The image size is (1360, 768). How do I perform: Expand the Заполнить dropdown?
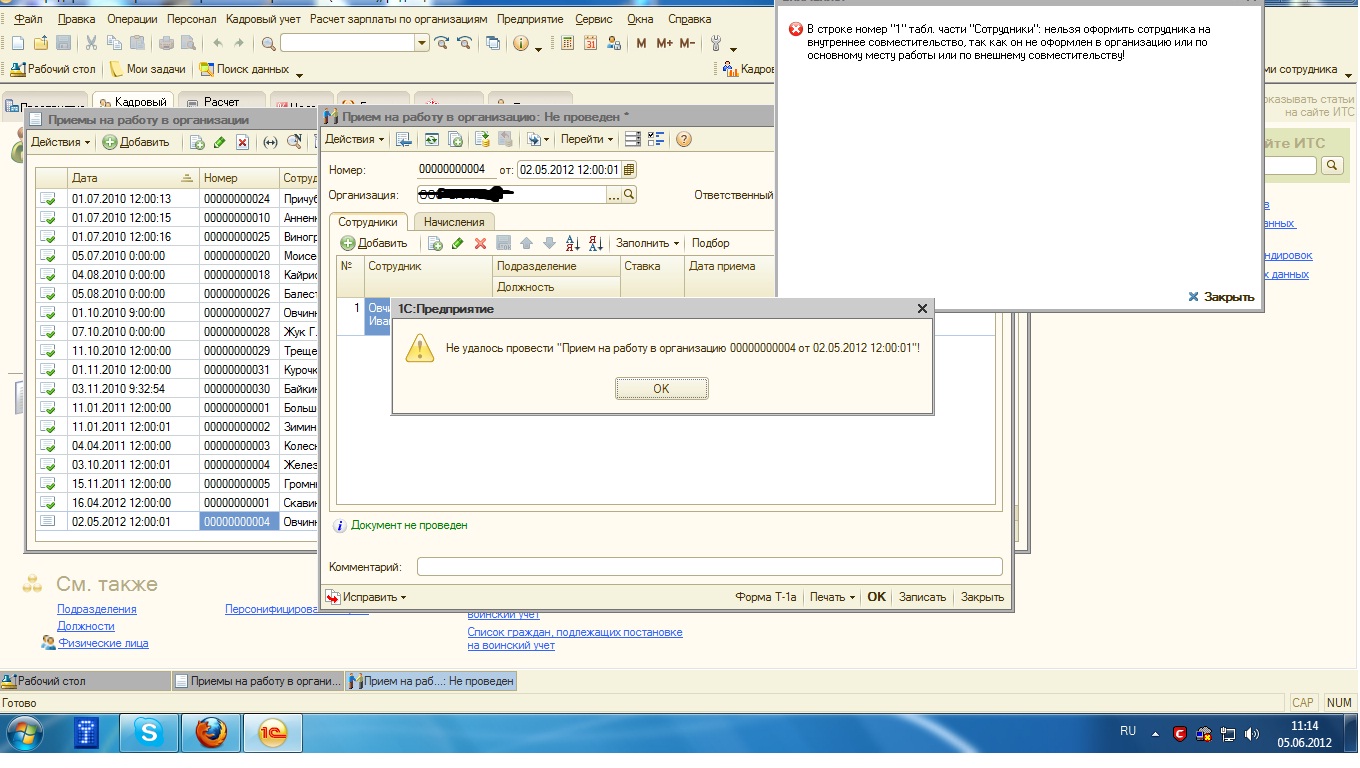647,243
